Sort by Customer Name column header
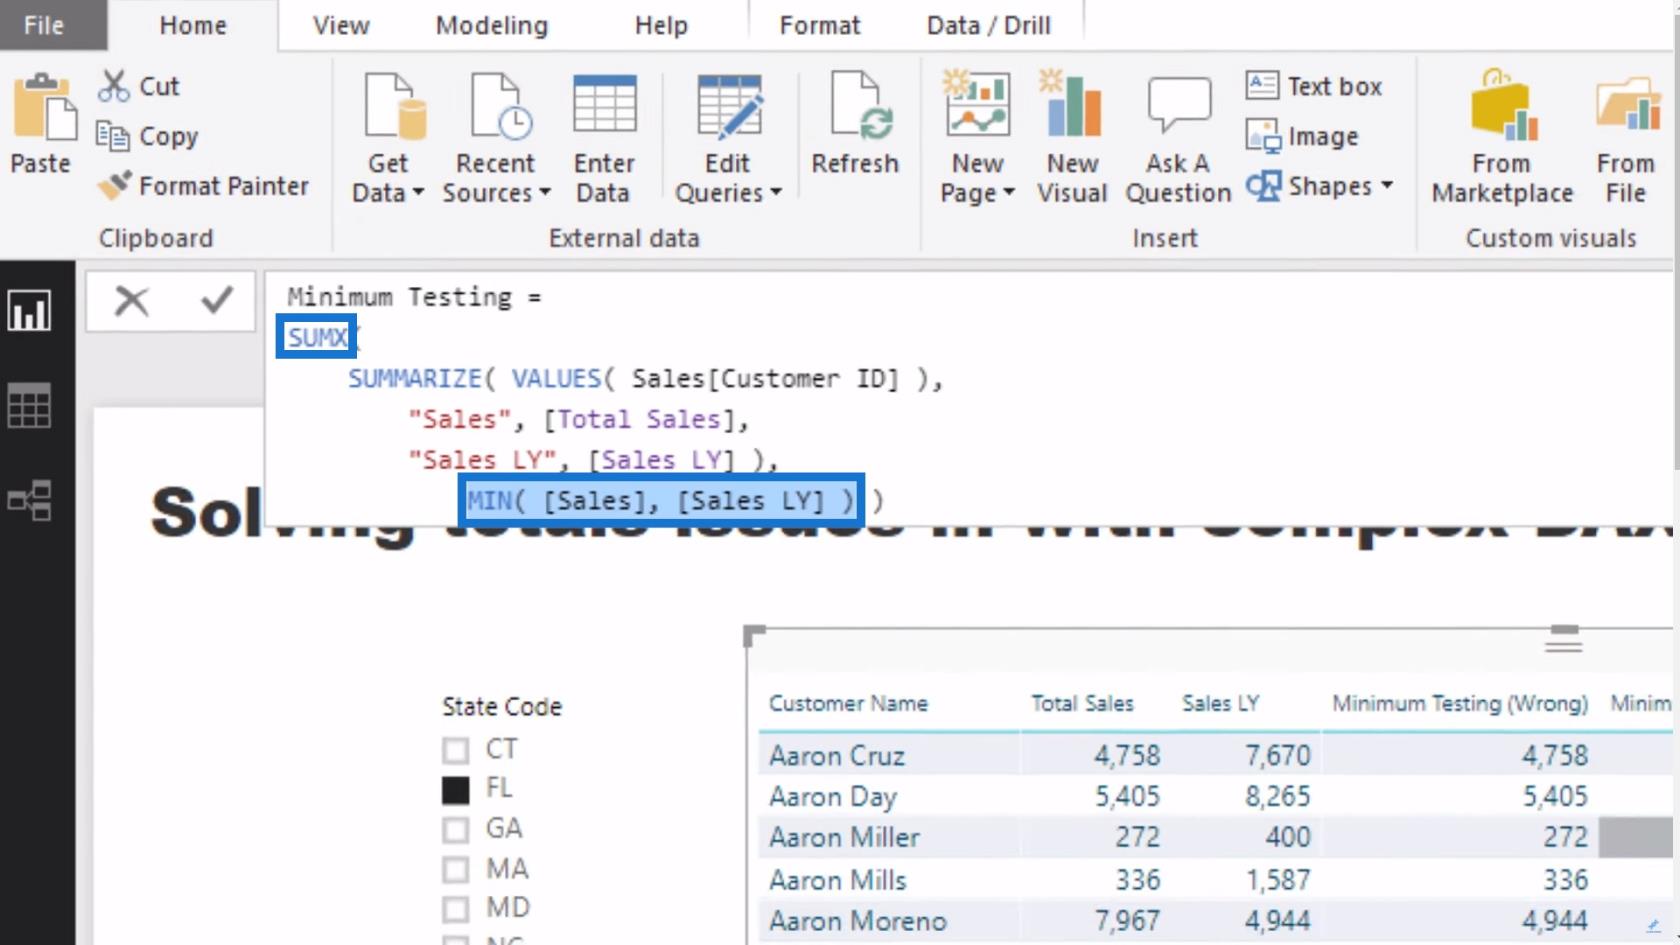Viewport: 1680px width, 945px height. click(848, 704)
